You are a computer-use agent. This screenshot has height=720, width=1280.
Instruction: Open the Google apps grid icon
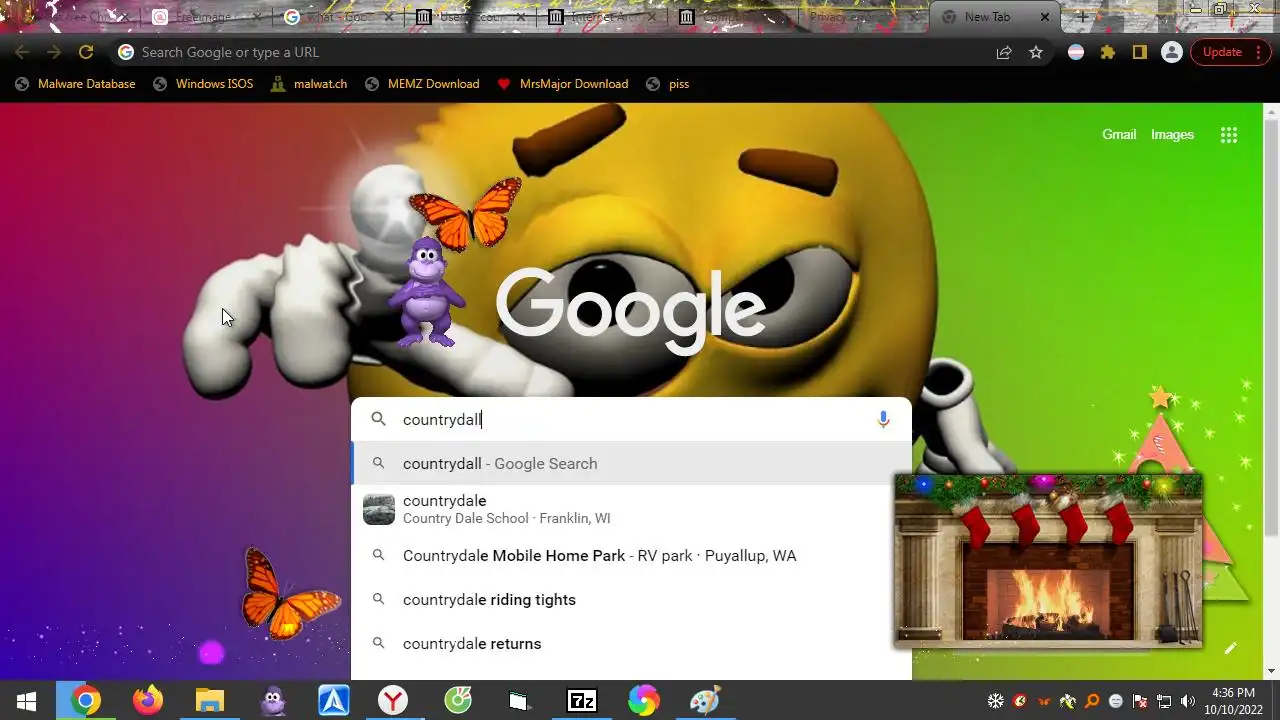point(1229,135)
